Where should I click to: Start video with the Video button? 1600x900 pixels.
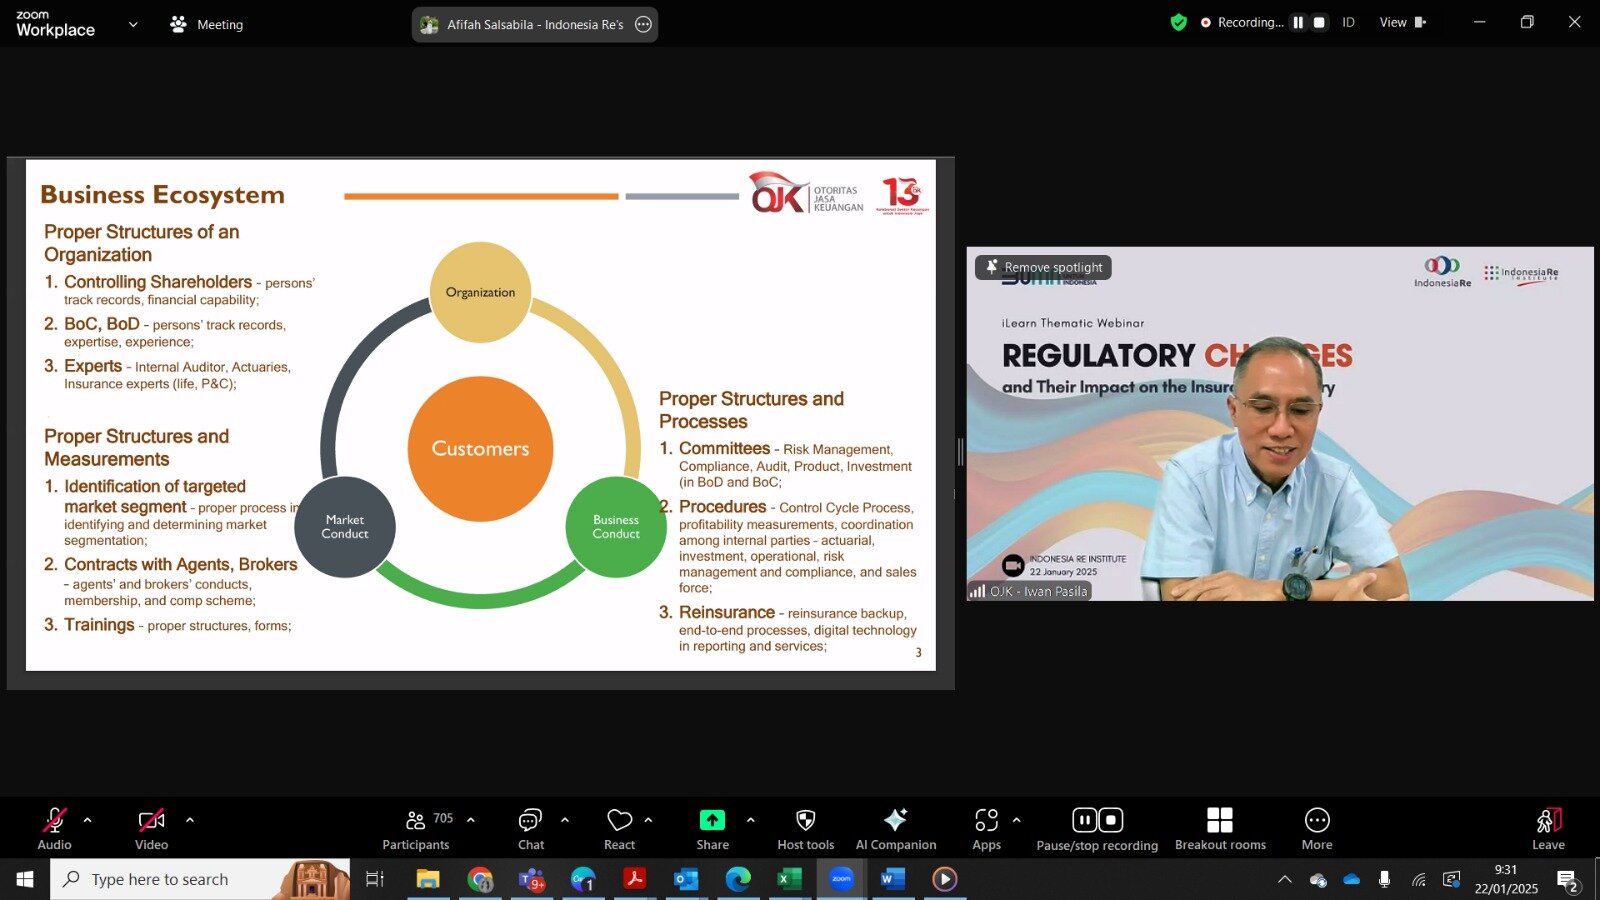[x=151, y=829]
